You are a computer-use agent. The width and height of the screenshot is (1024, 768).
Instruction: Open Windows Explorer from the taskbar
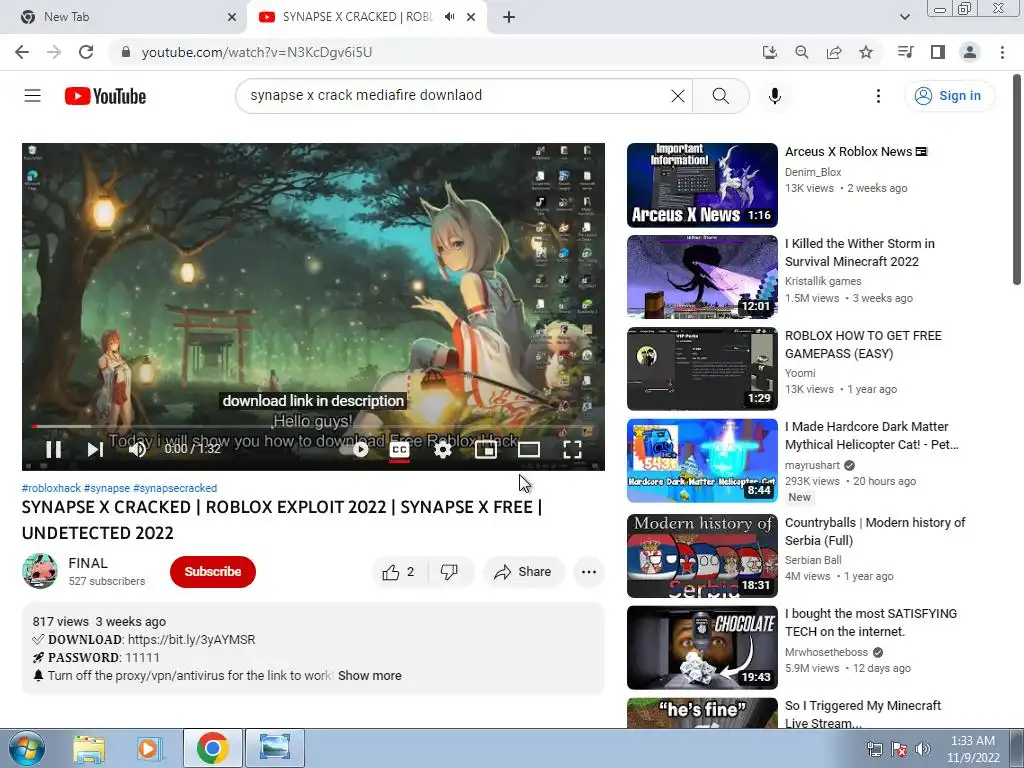click(x=89, y=748)
